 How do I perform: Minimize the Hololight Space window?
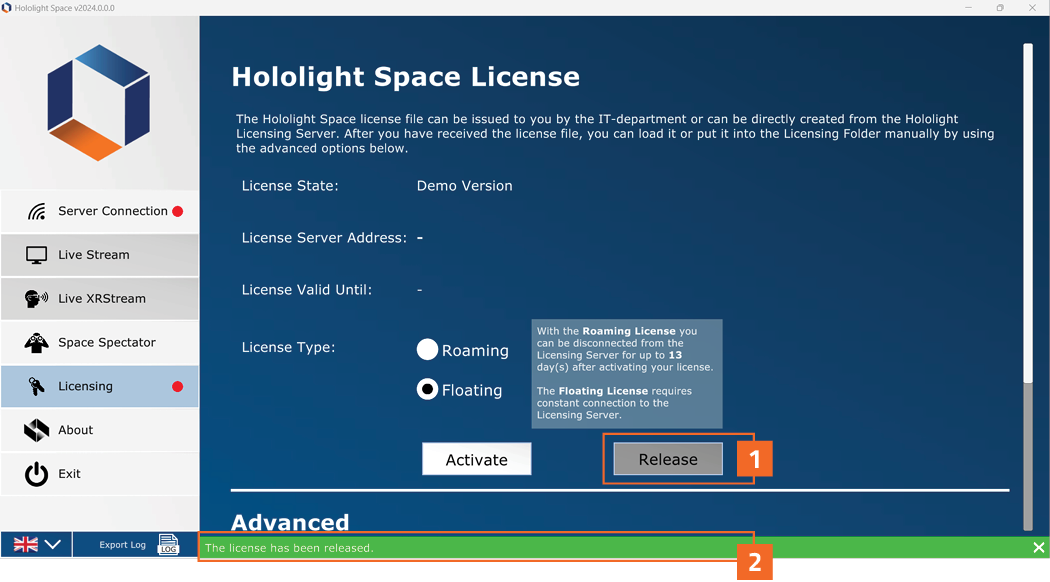pos(968,8)
